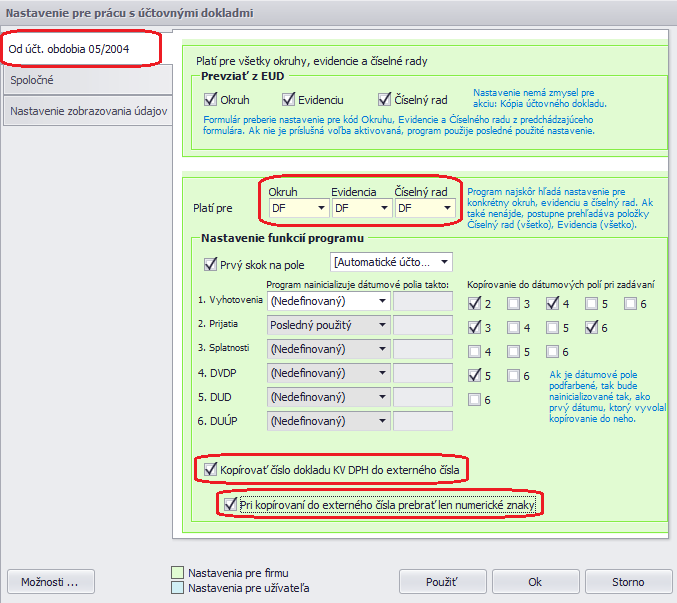Uncheck the Číselný rad checkbox

386,99
